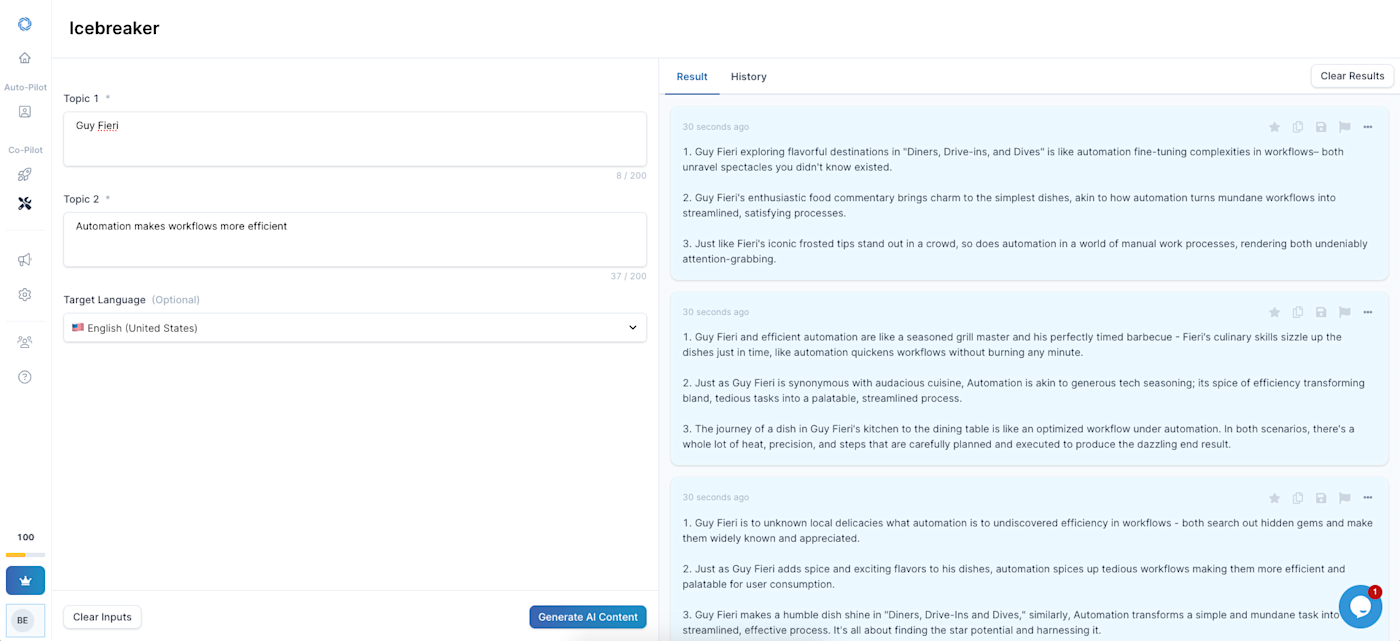Switch to the History tab
The width and height of the screenshot is (1400, 641).
[749, 77]
